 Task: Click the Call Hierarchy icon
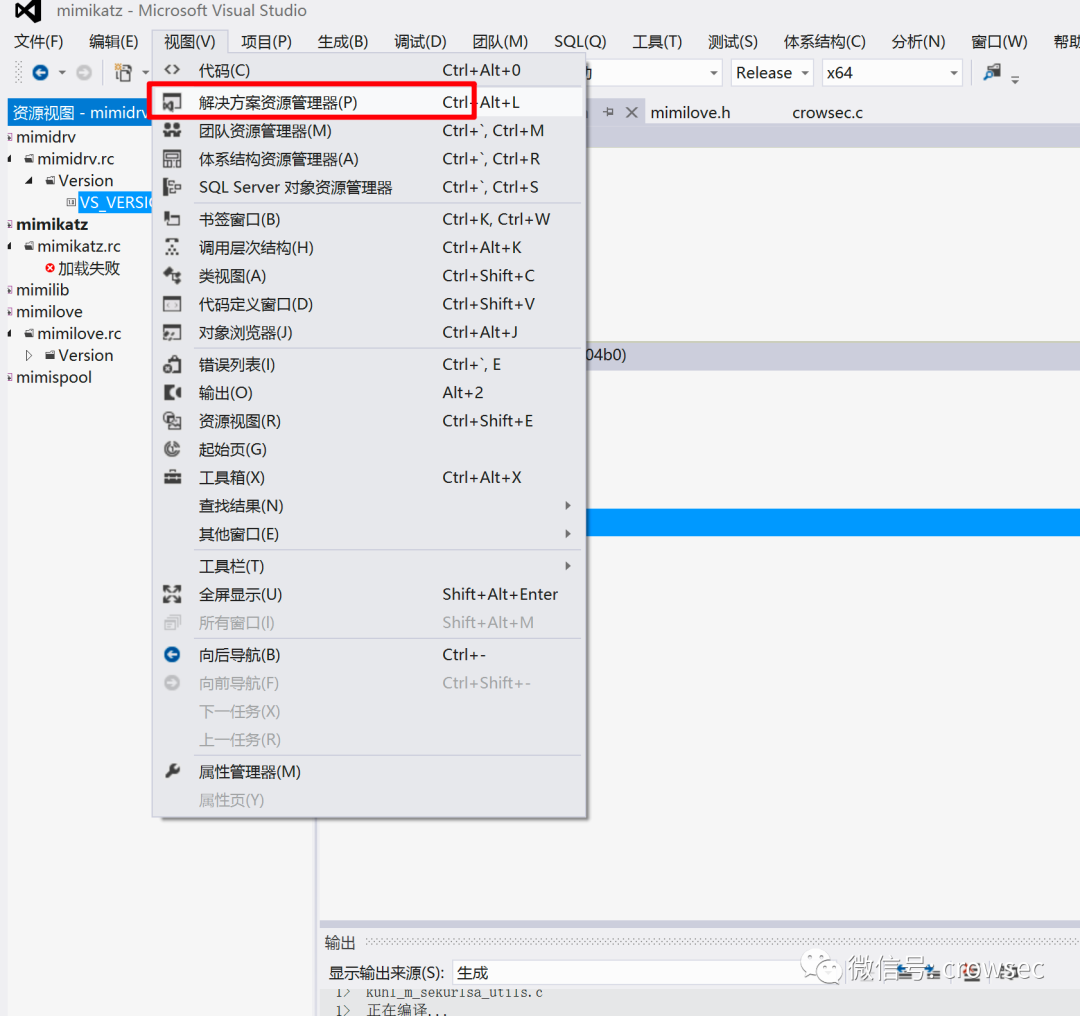click(172, 247)
